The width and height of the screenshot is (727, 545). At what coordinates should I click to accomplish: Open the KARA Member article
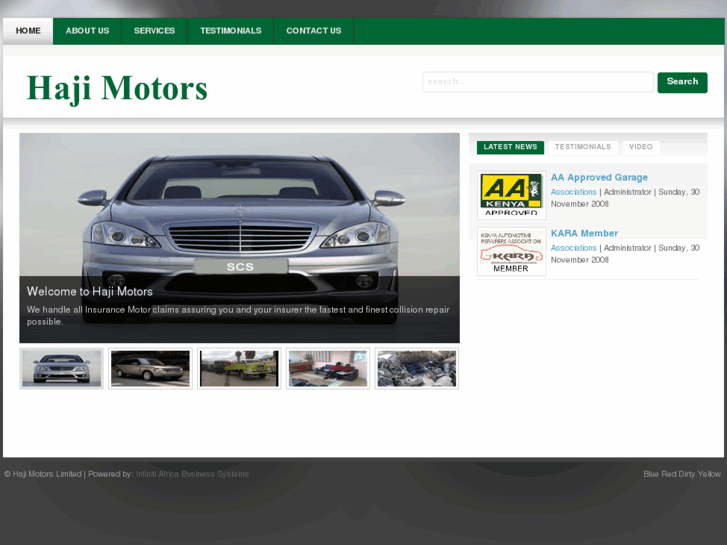point(584,233)
